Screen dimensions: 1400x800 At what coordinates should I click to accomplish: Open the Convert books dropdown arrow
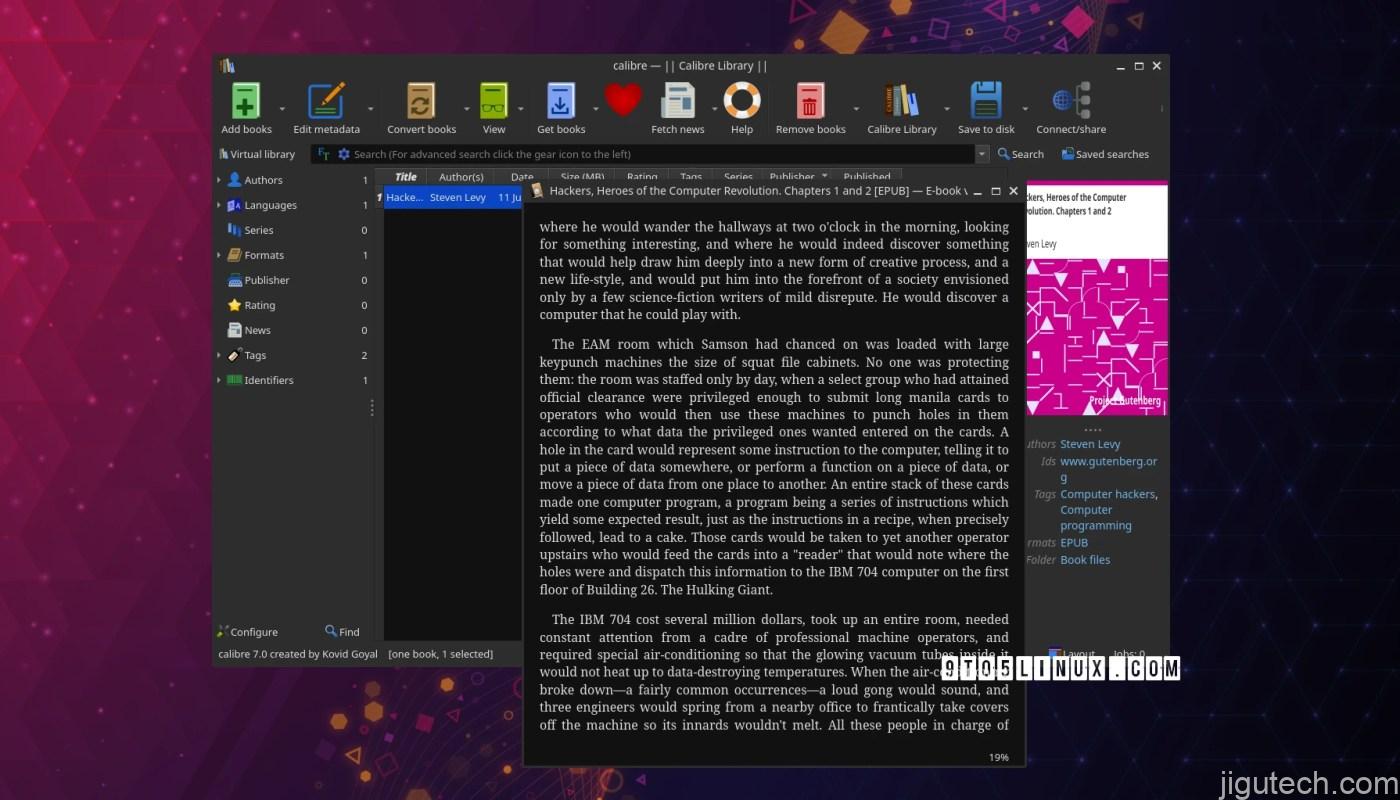pos(466,108)
